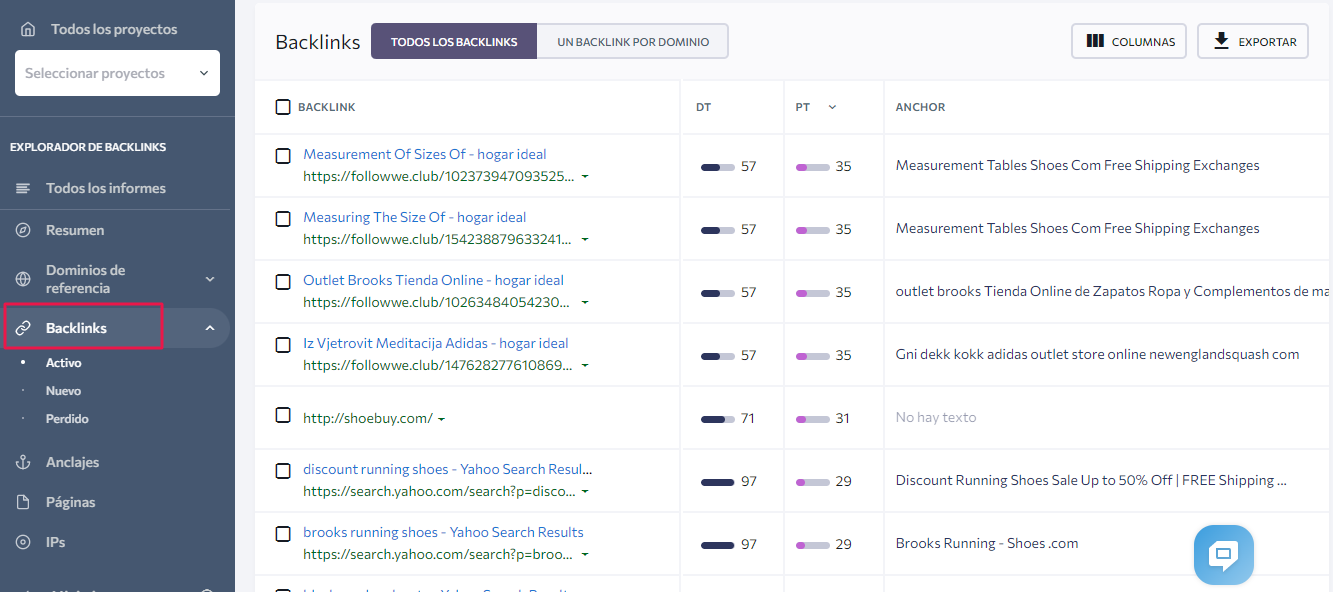Click anchor text starting 'outlet brooks Tienda Online'
The width and height of the screenshot is (1333, 592).
(x=1114, y=291)
